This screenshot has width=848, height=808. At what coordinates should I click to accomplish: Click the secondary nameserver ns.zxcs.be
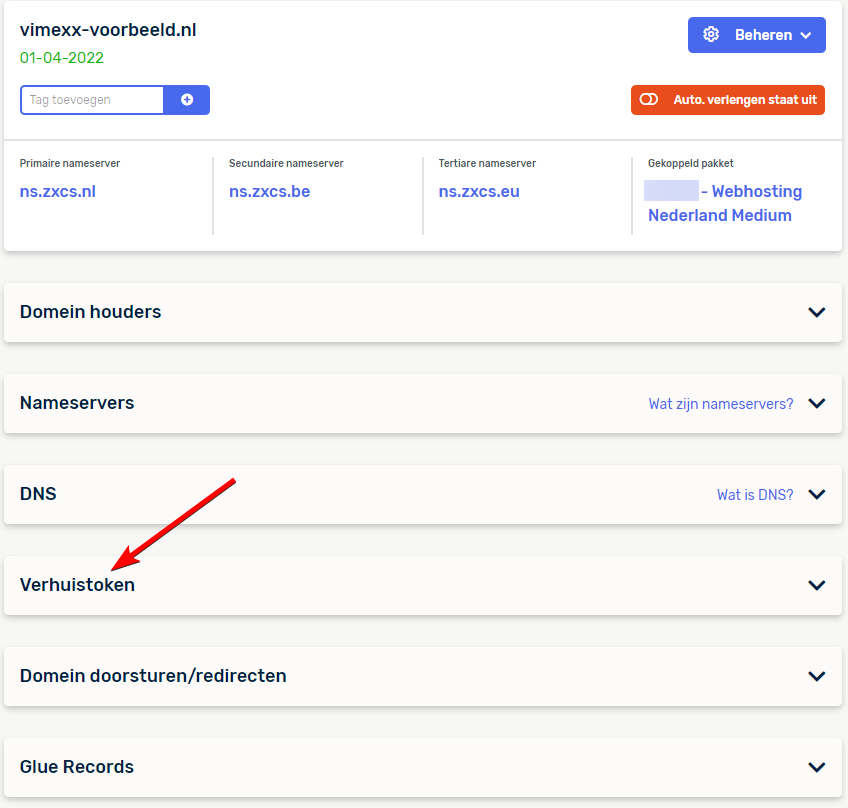pos(269,192)
